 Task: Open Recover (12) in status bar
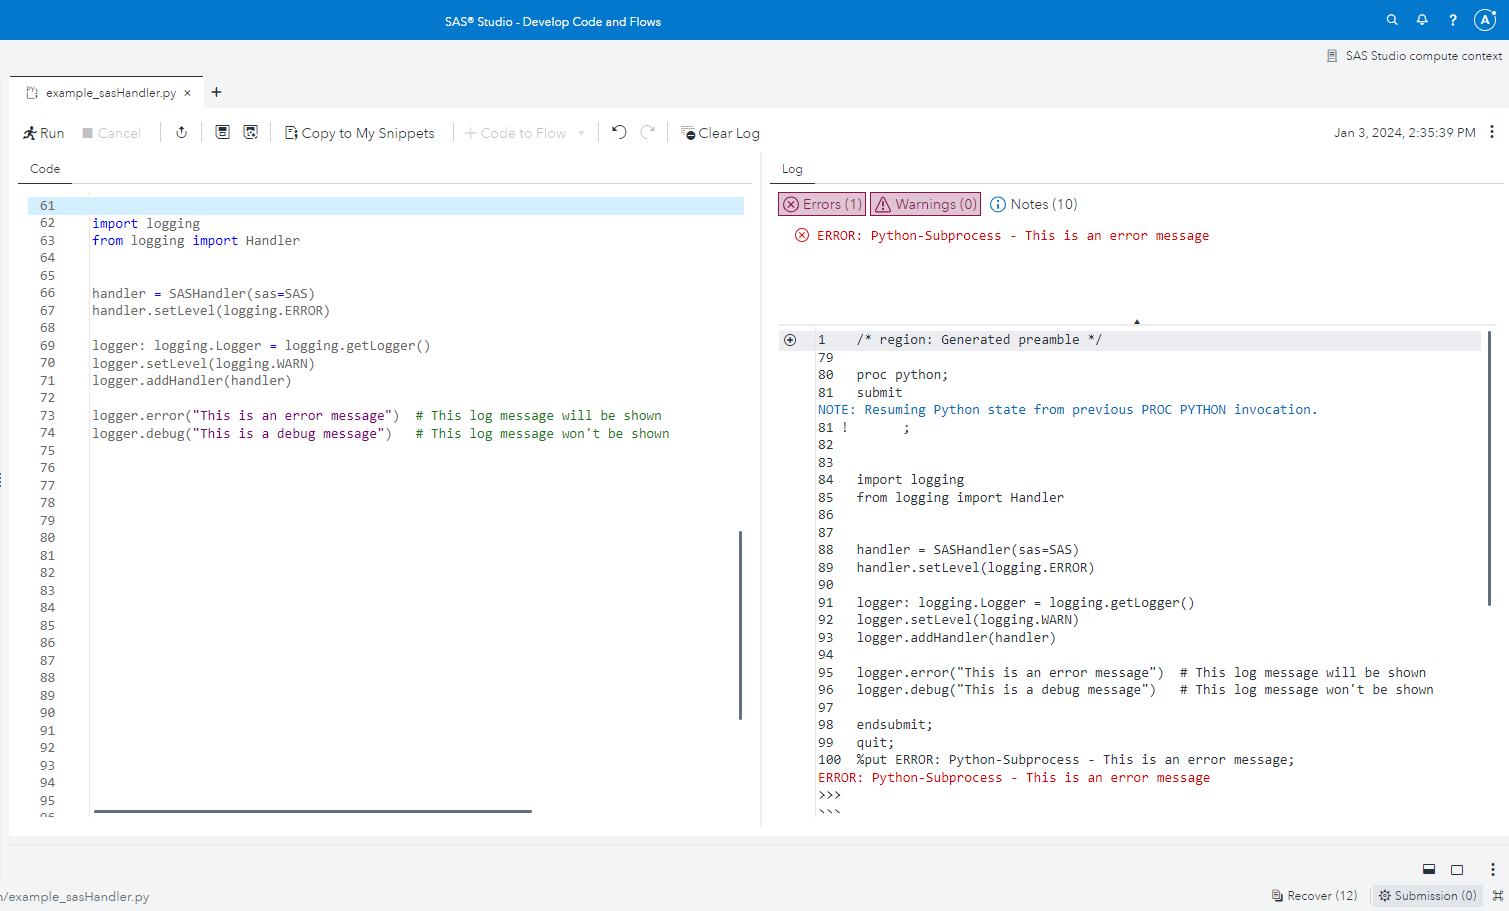[x=1314, y=896]
